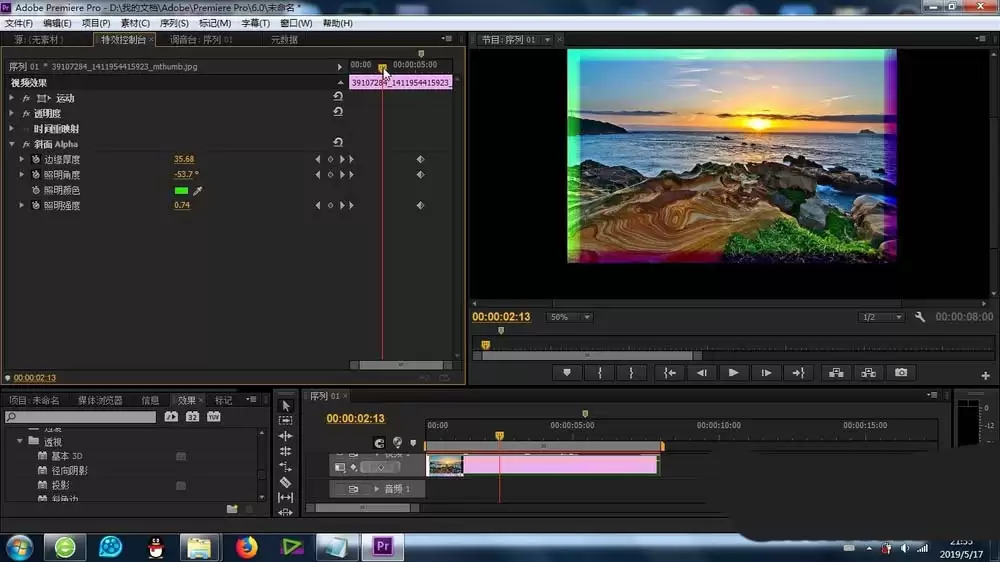Screen dimensions: 1000x562
Task: Reset the 运动 effect parameters
Action: pyautogui.click(x=338, y=97)
